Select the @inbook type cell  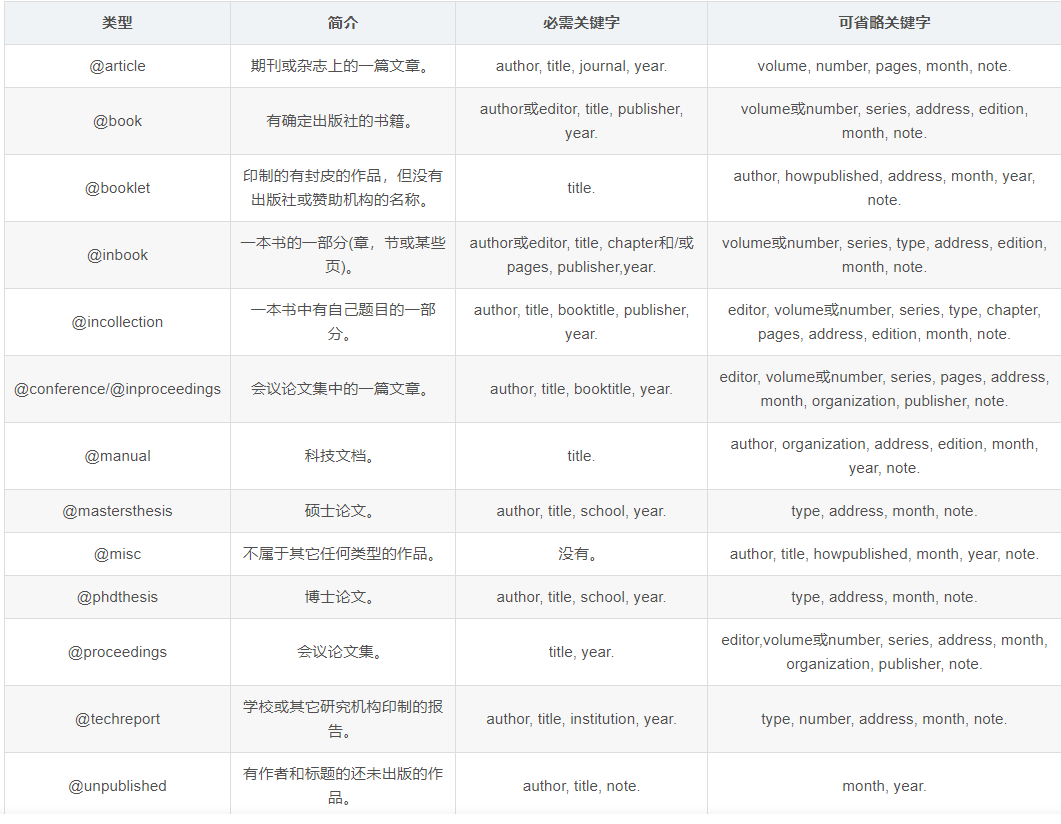[x=117, y=255]
